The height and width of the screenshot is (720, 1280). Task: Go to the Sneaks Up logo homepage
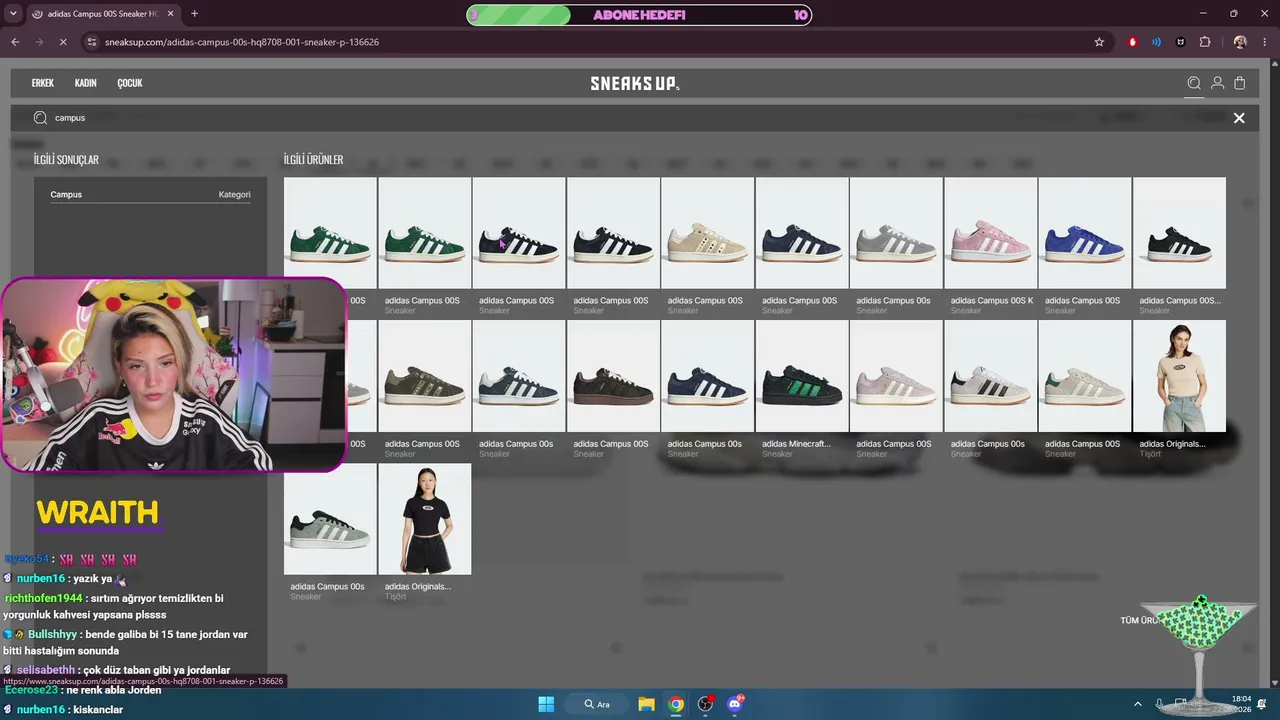click(x=635, y=84)
